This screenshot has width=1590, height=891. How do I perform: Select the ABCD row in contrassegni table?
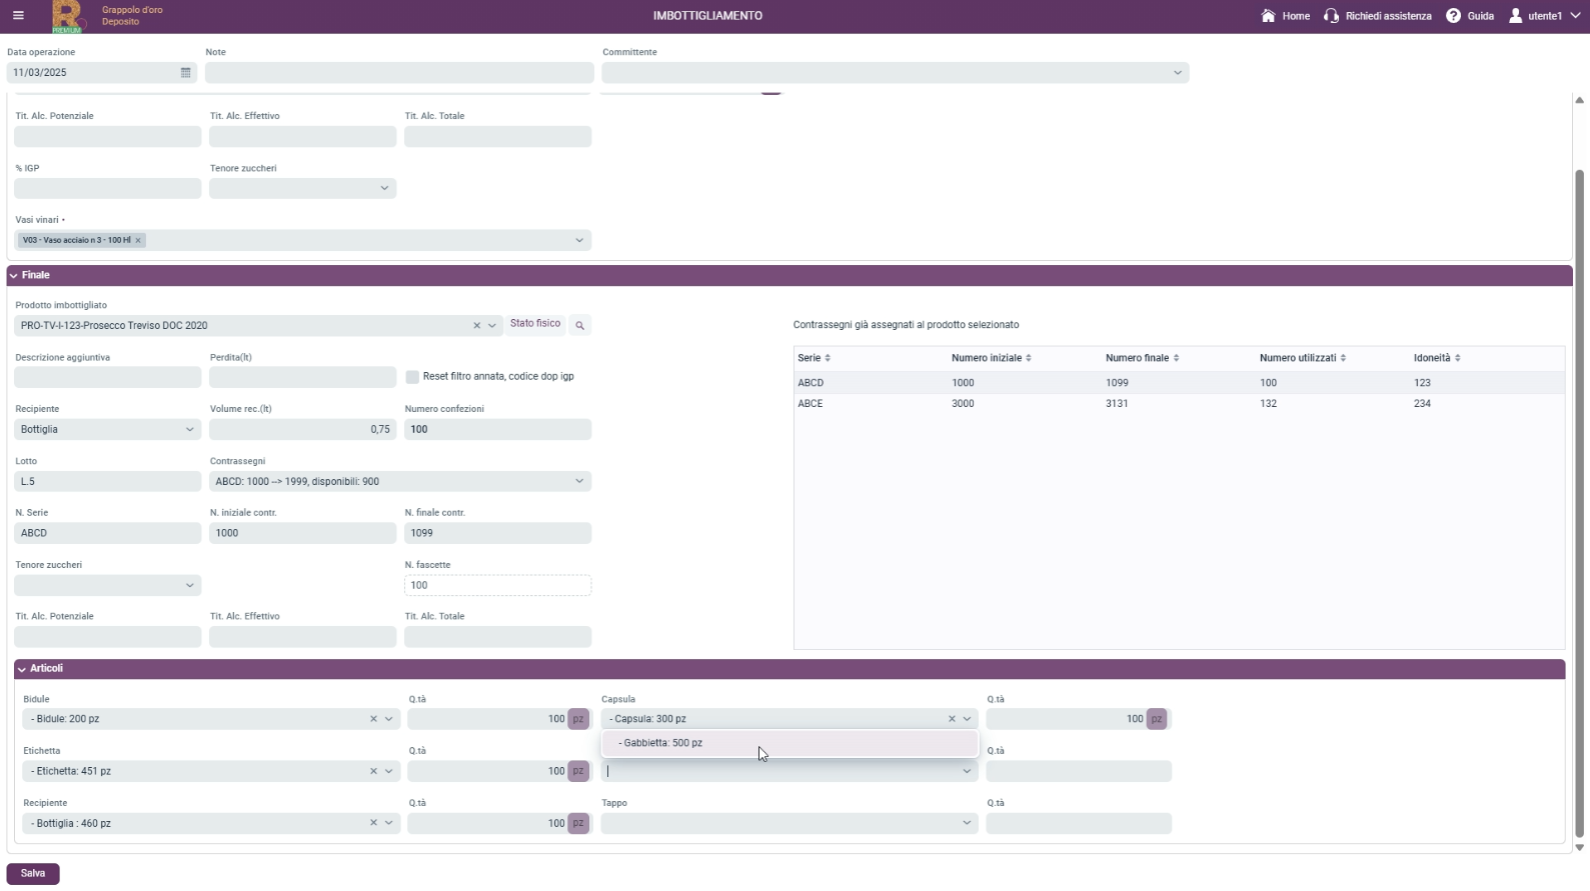[x=1179, y=383]
